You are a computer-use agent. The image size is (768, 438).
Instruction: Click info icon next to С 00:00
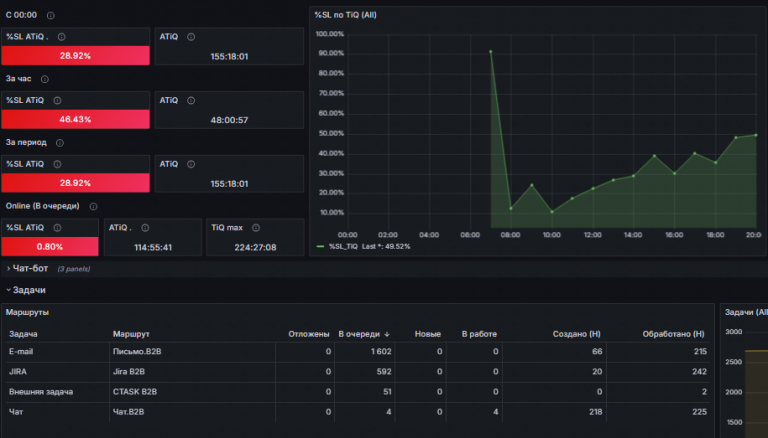pyautogui.click(x=50, y=16)
